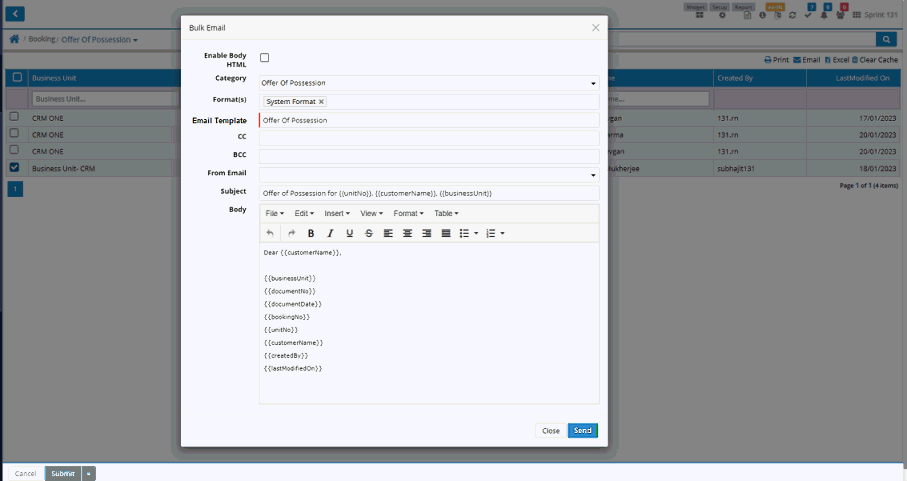Click the Close button in dialog
This screenshot has width=907, height=481.
tap(551, 430)
